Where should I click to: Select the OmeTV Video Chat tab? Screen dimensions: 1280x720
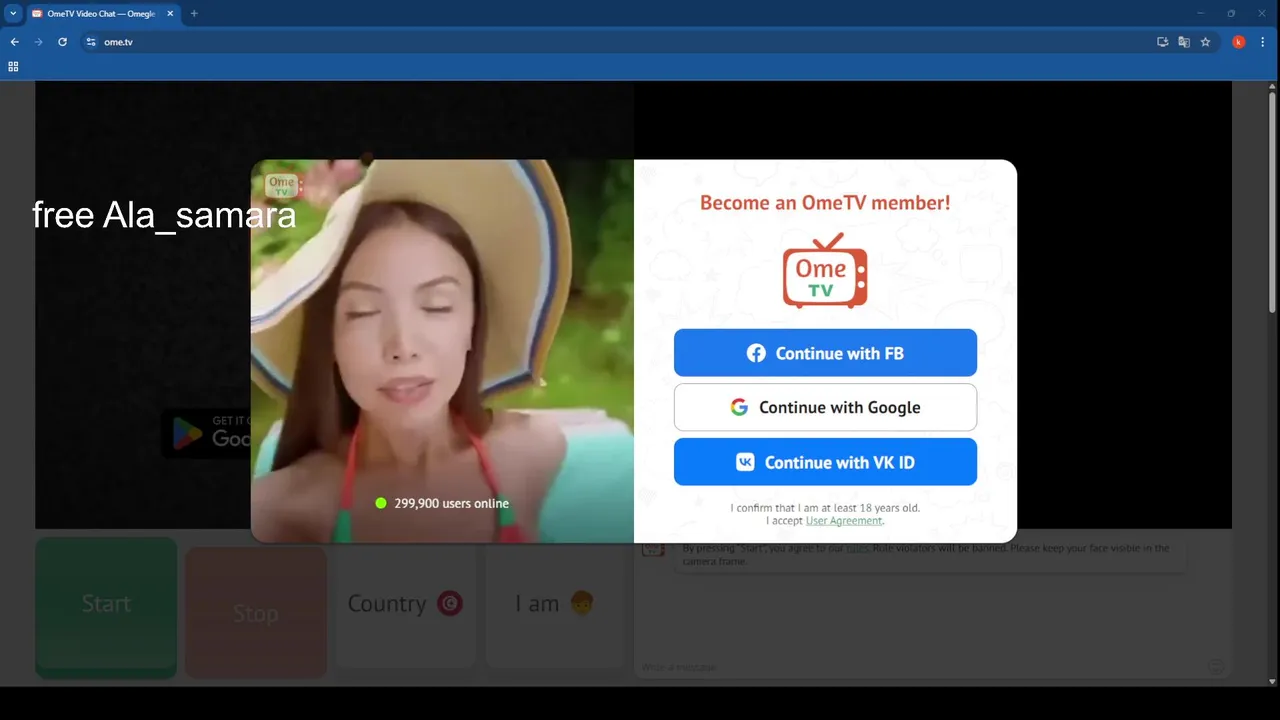point(101,14)
